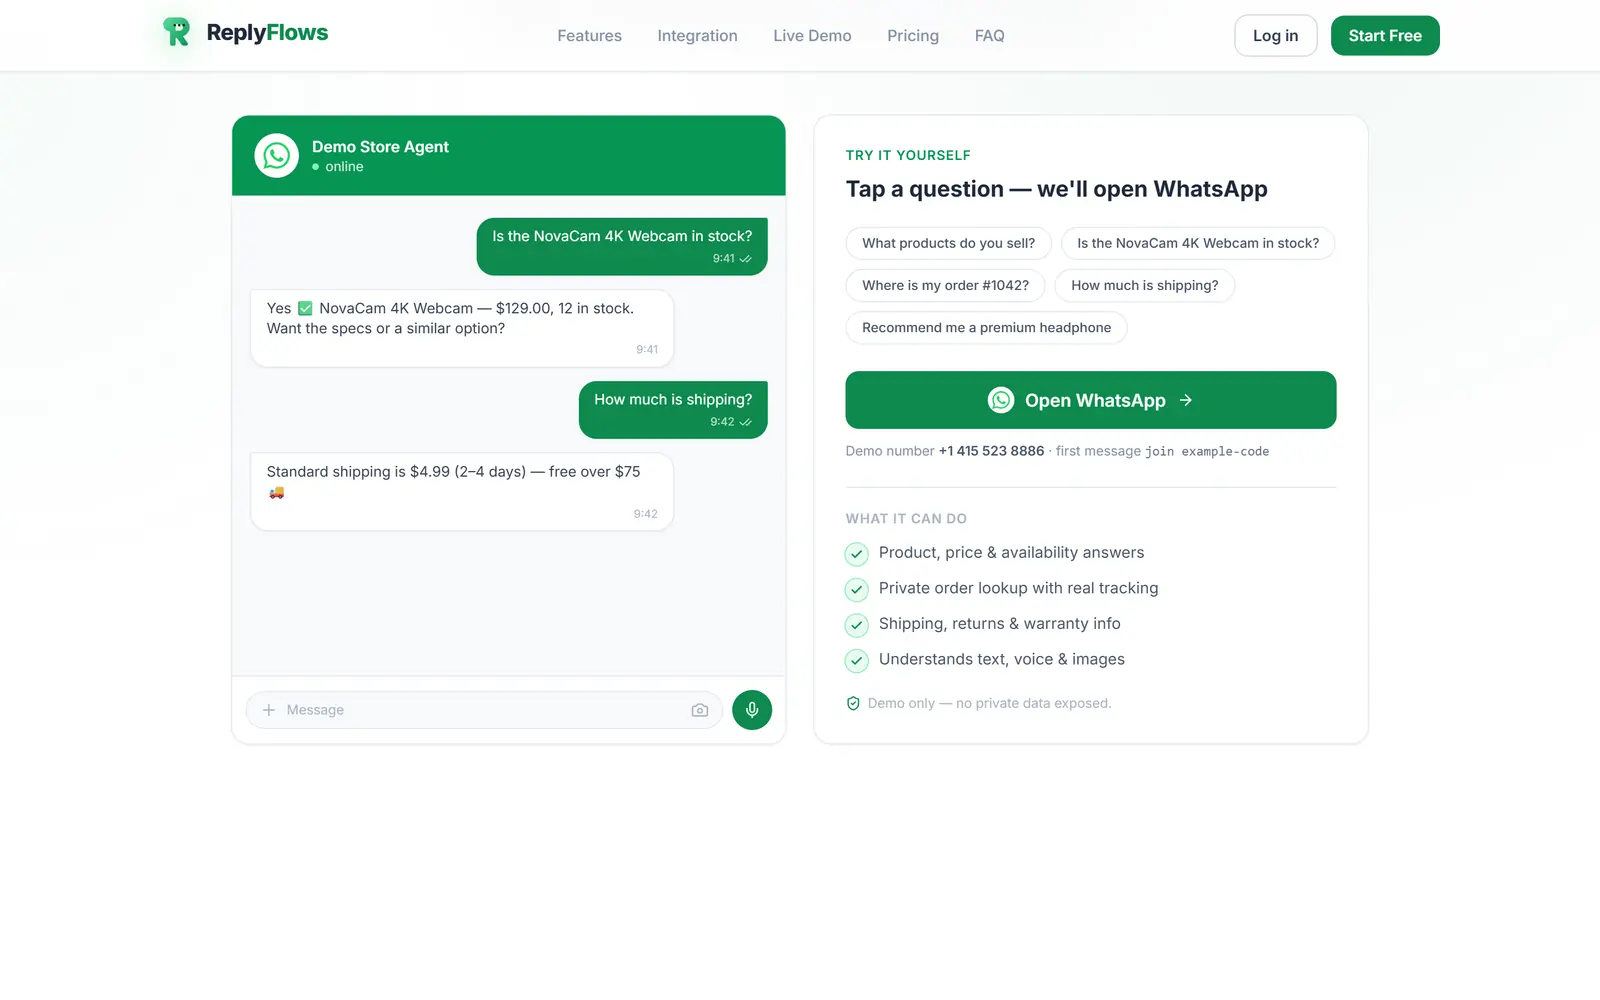
Task: Click 'Understands text, voice & images' text
Action: click(1001, 659)
